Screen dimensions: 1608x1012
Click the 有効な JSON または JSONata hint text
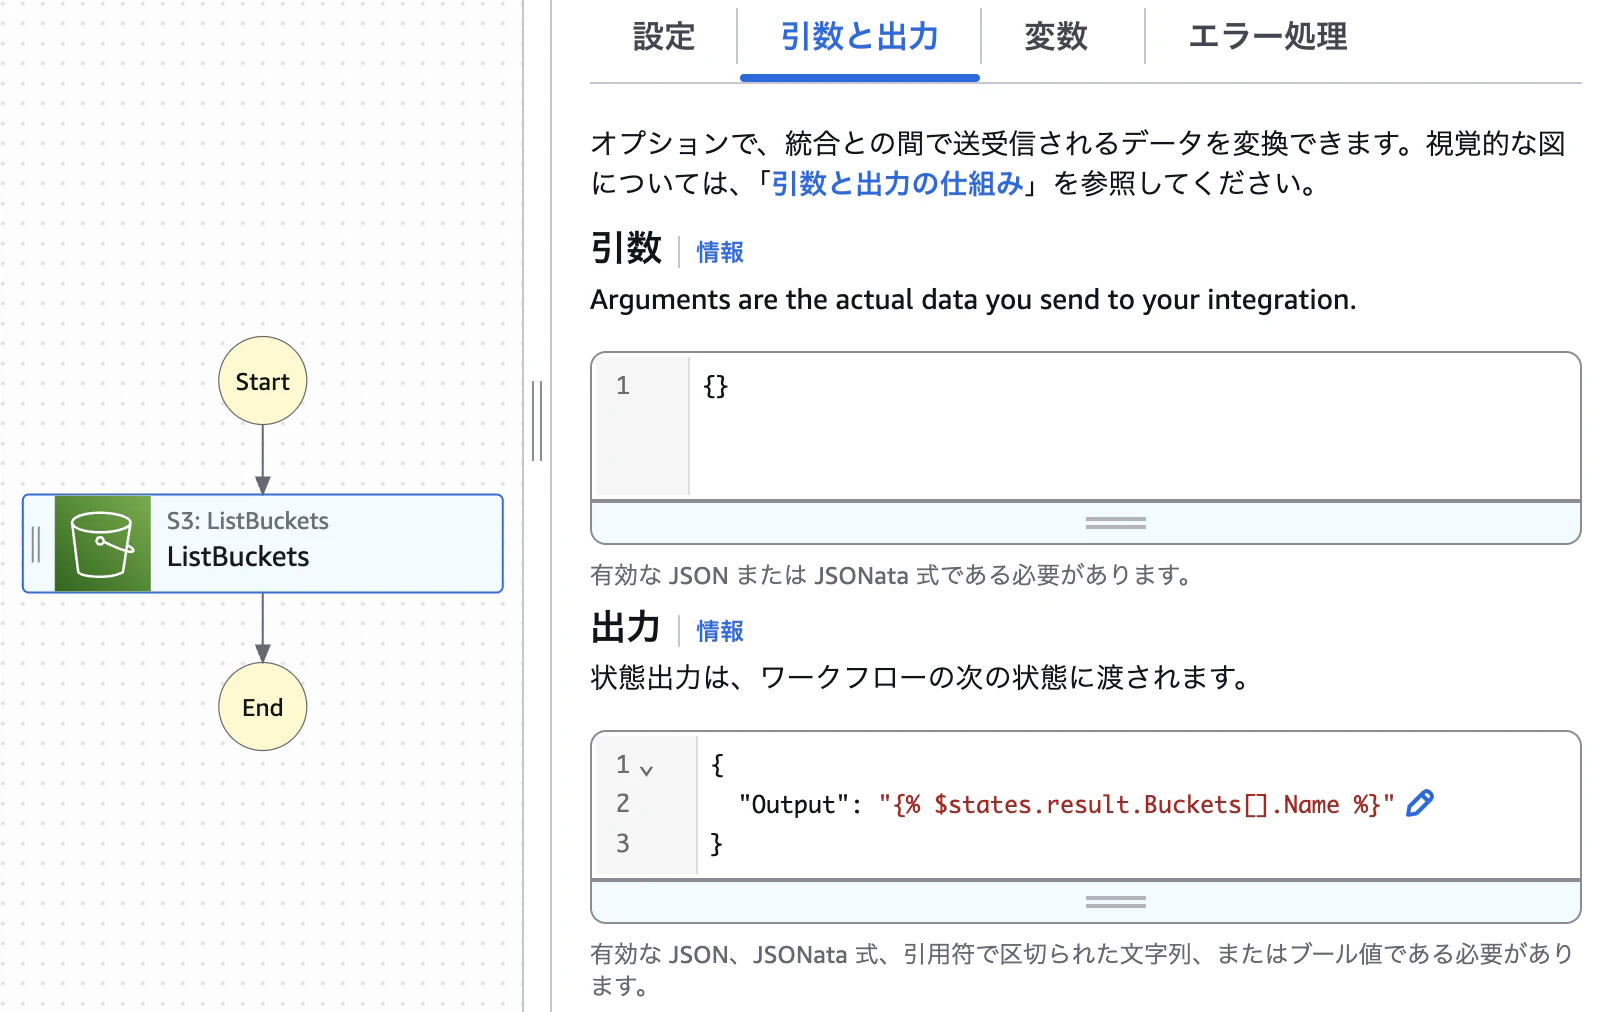coord(889,575)
